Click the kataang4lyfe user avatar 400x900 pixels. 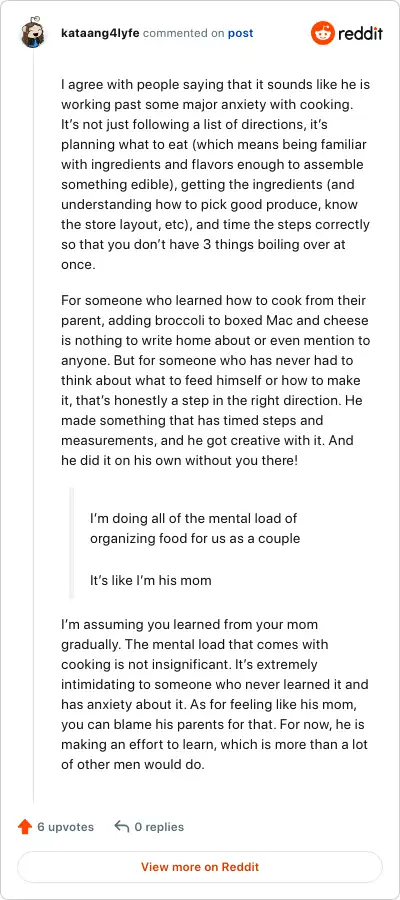click(x=33, y=34)
